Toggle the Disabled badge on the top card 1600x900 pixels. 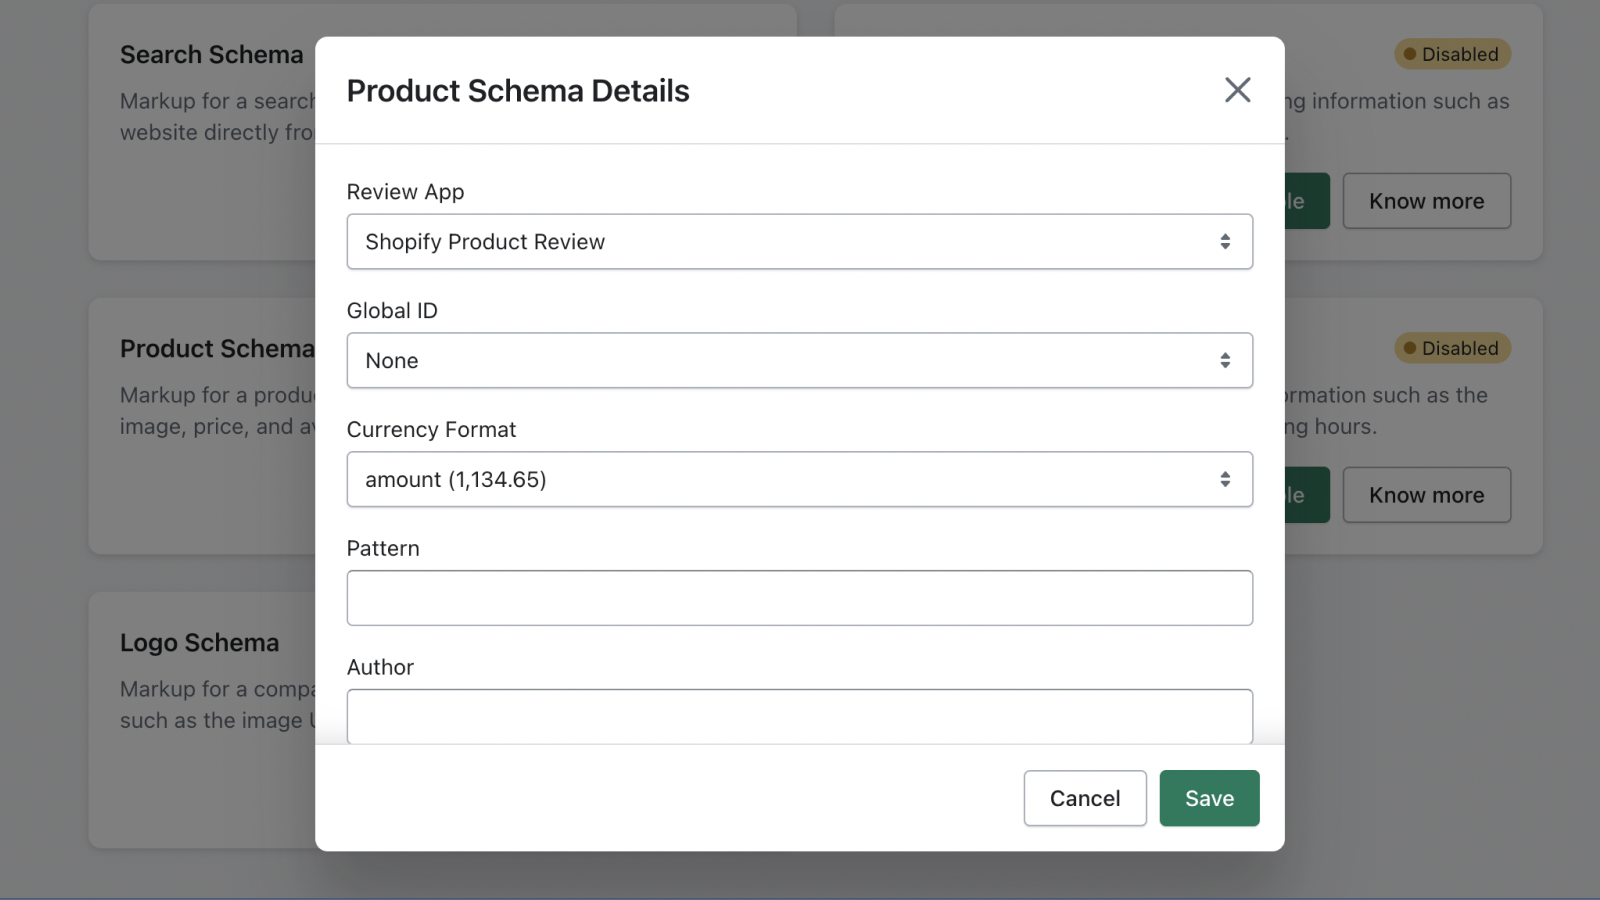coord(1452,54)
